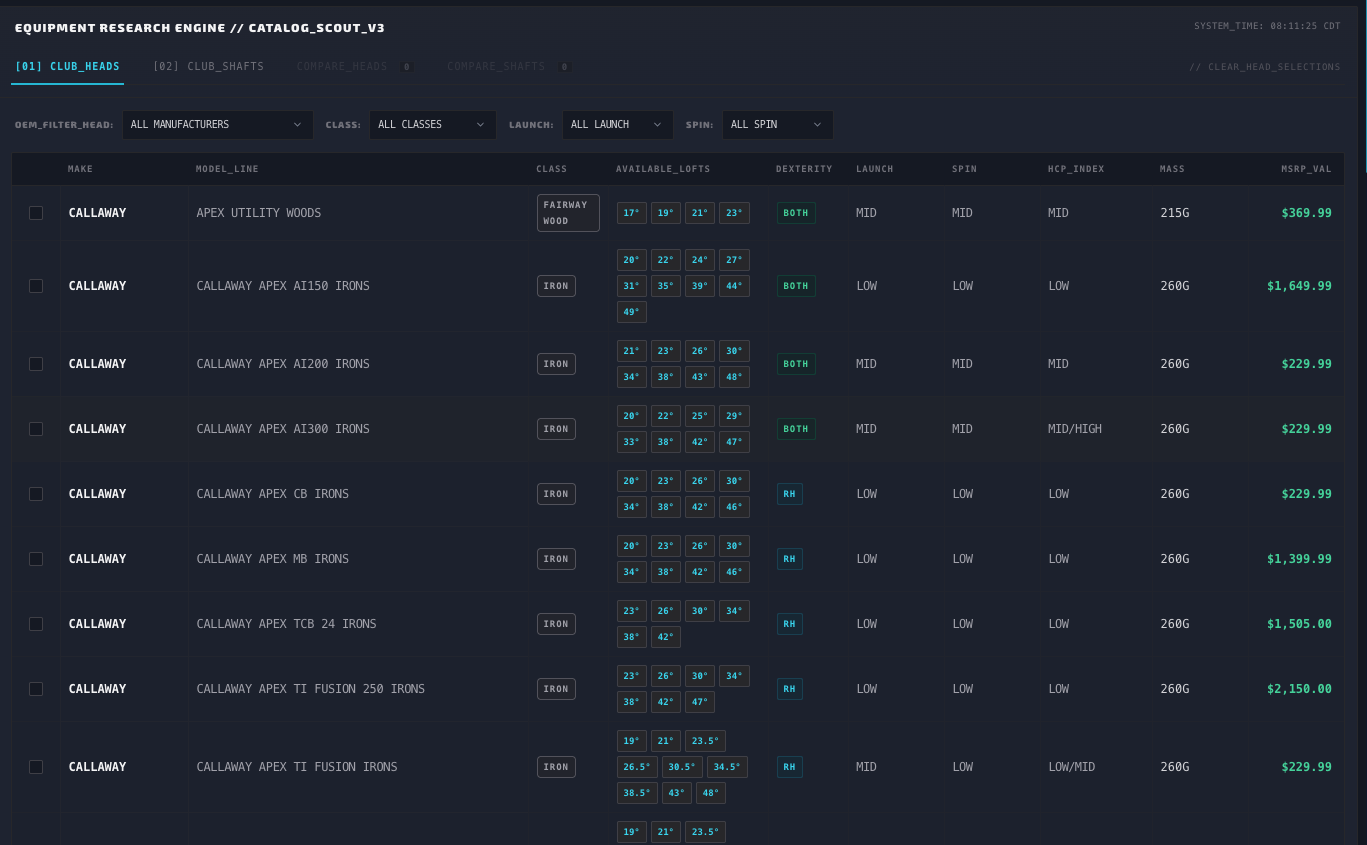Click the APEX UTILITY WOODS model name

click(x=259, y=213)
